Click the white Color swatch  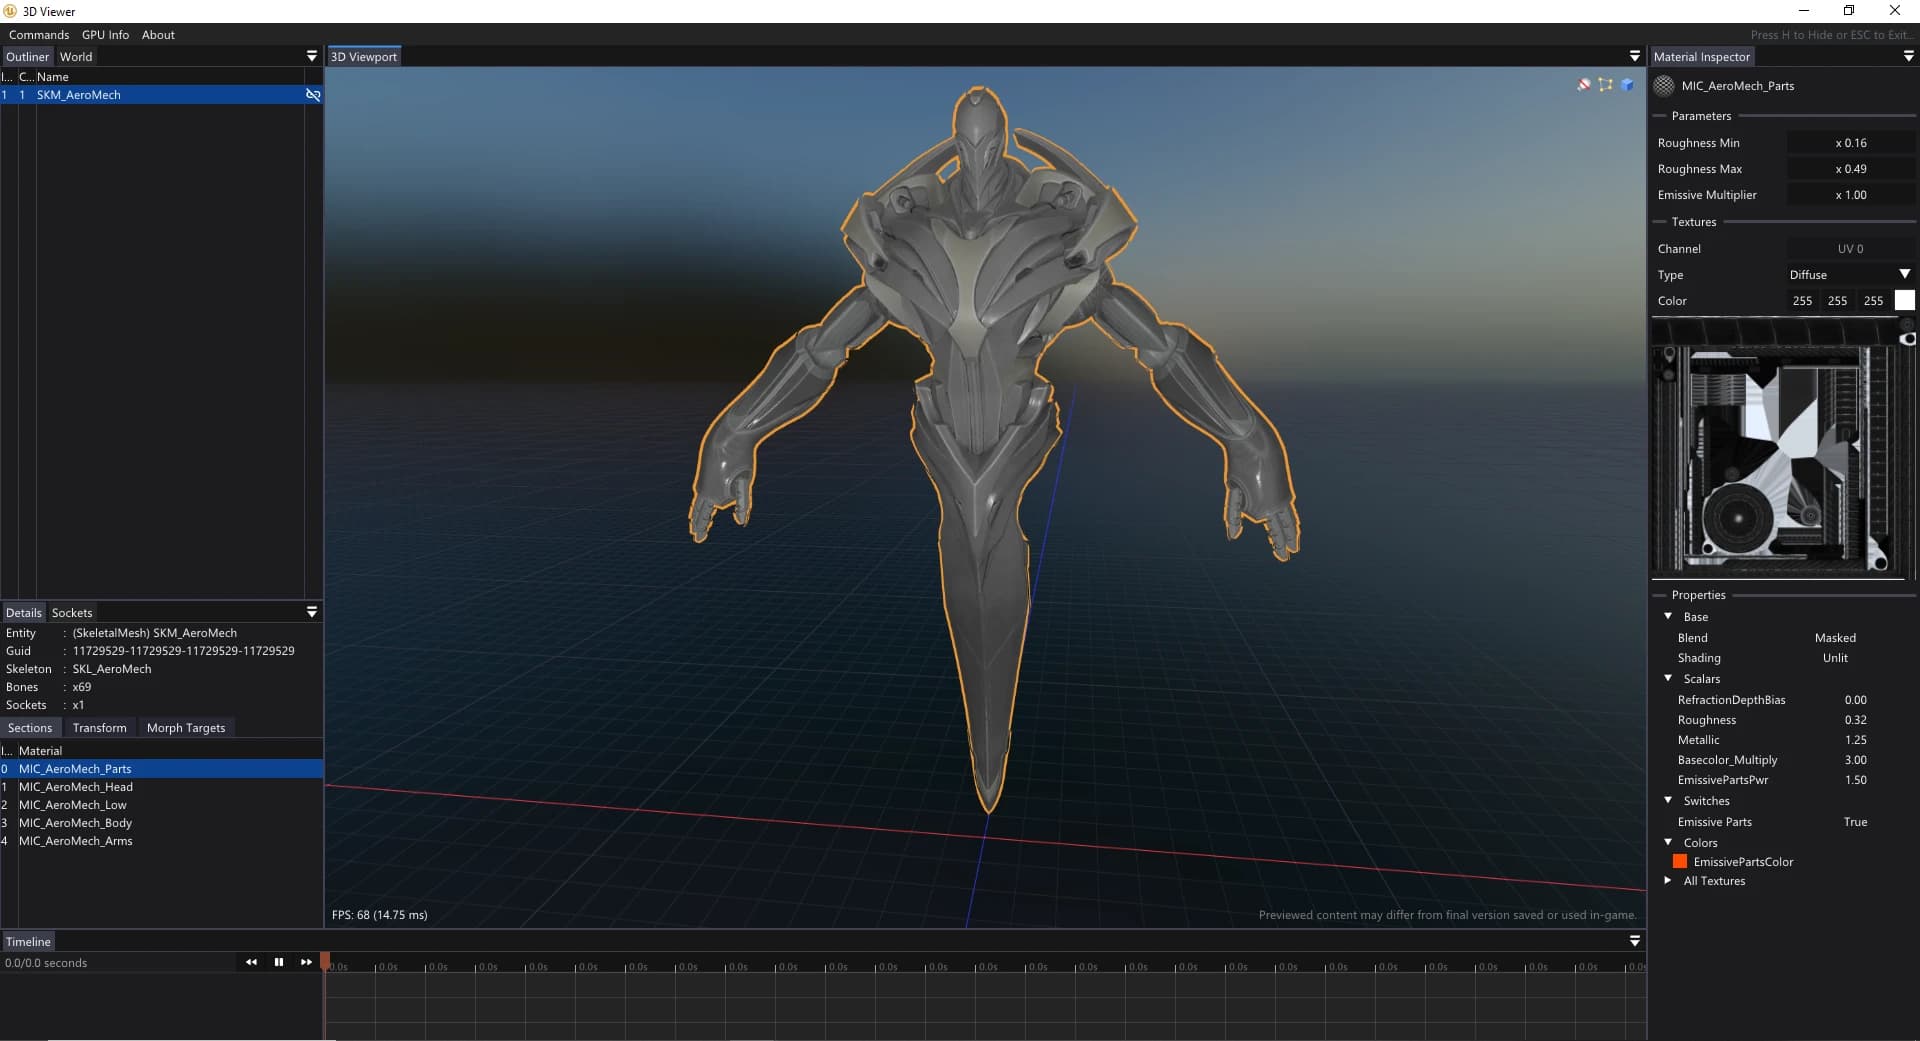[1905, 300]
